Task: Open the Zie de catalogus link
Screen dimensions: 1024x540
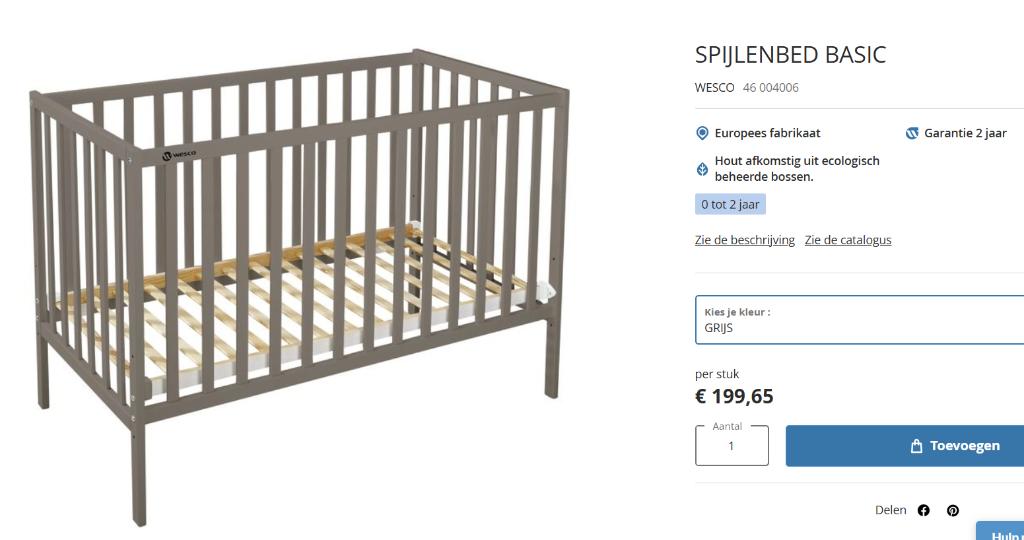Action: [847, 240]
